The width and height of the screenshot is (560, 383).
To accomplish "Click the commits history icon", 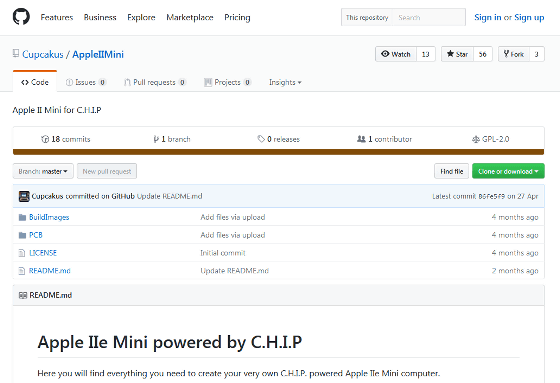I will click(x=45, y=139).
